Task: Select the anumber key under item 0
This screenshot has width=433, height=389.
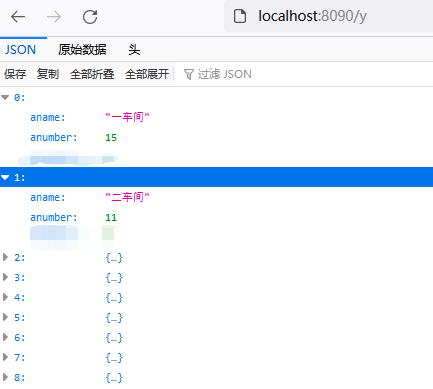Action: [54, 137]
